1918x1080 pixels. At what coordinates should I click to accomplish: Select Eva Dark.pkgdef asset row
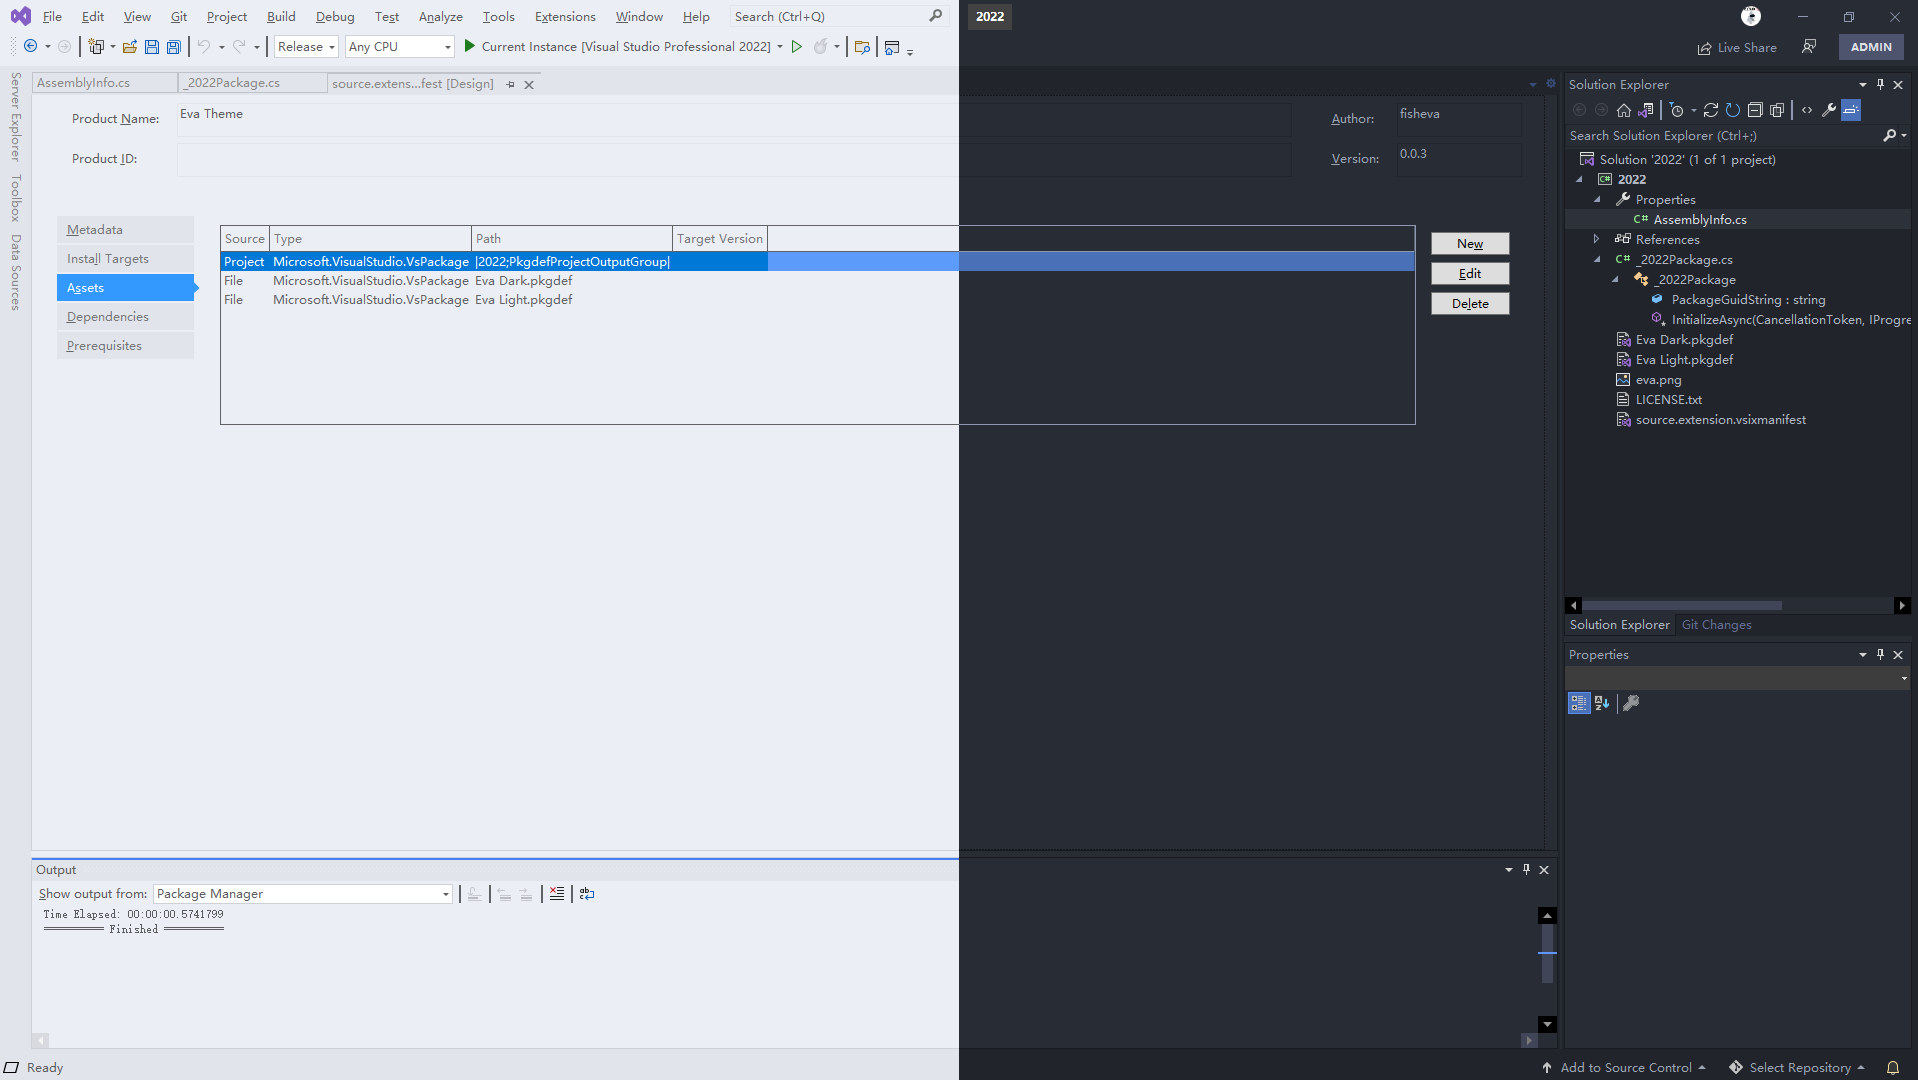click(817, 281)
